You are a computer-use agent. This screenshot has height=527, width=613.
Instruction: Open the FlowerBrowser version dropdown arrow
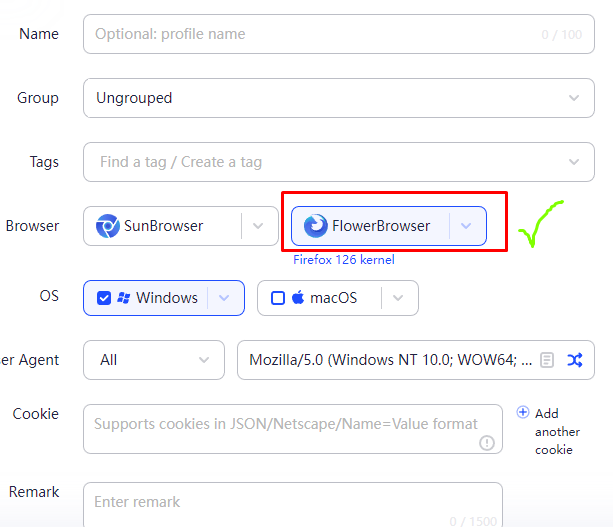(466, 226)
